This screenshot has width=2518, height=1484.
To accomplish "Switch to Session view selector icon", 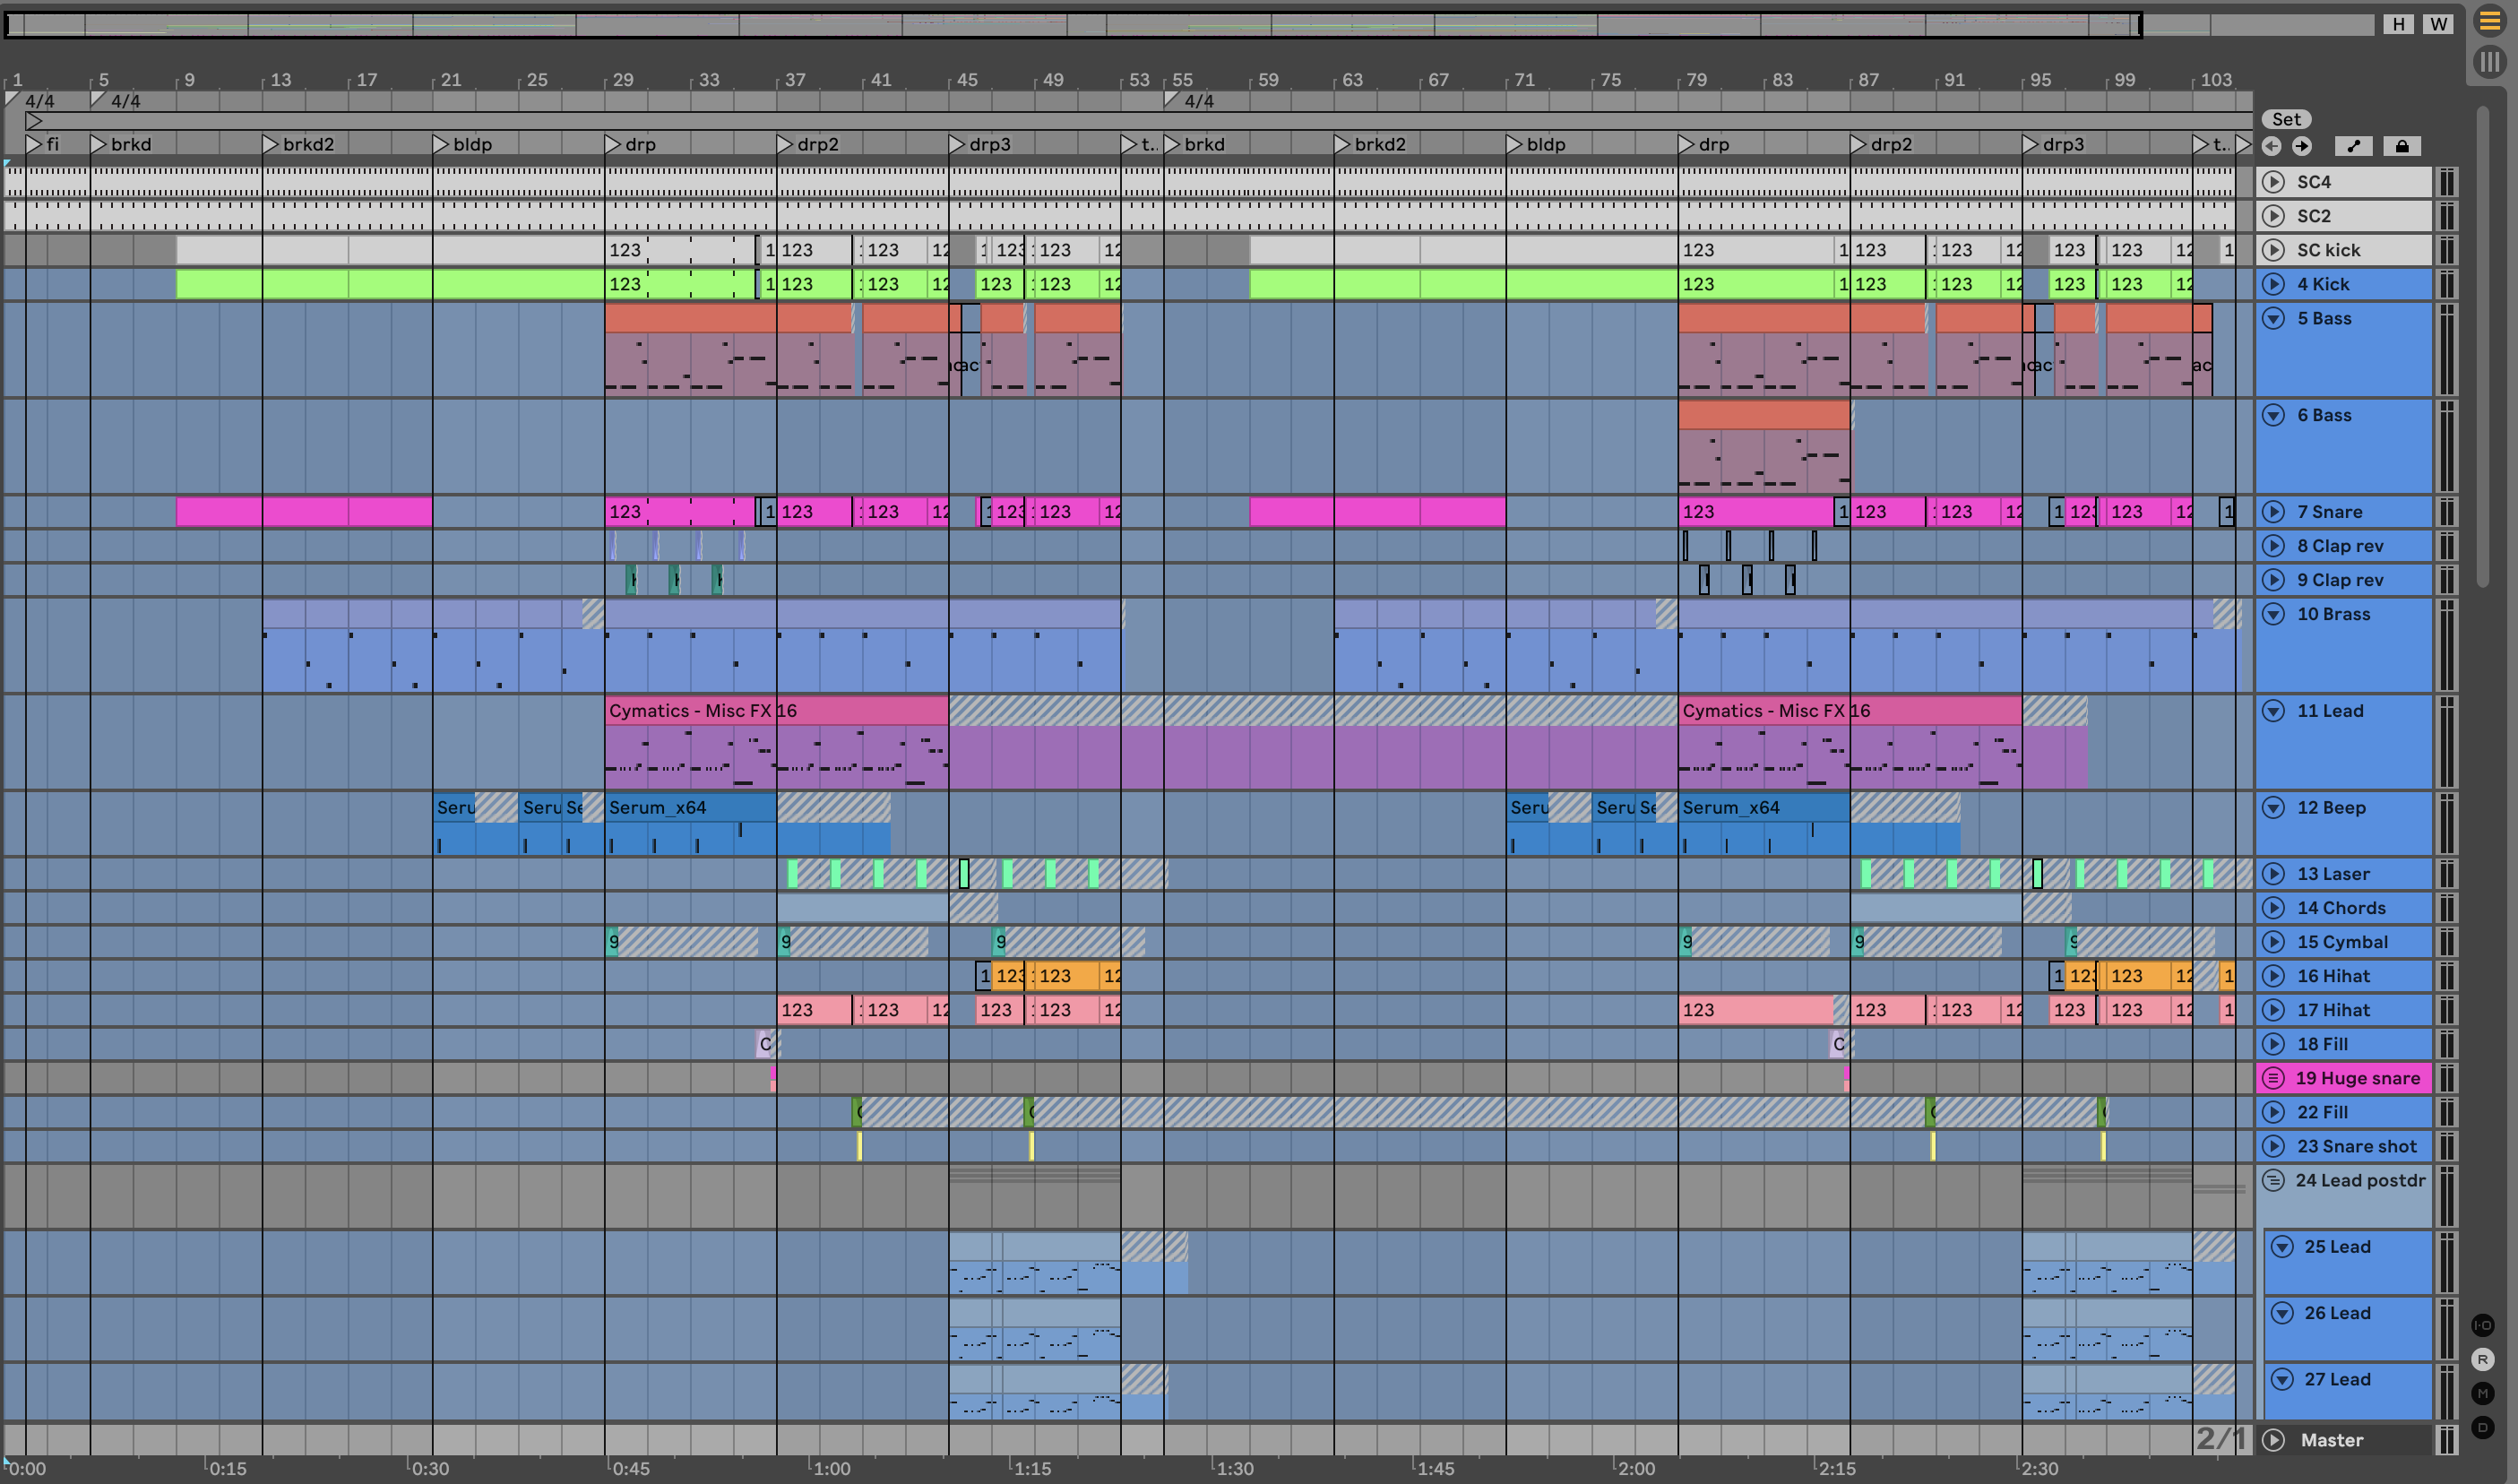I will 2489,62.
